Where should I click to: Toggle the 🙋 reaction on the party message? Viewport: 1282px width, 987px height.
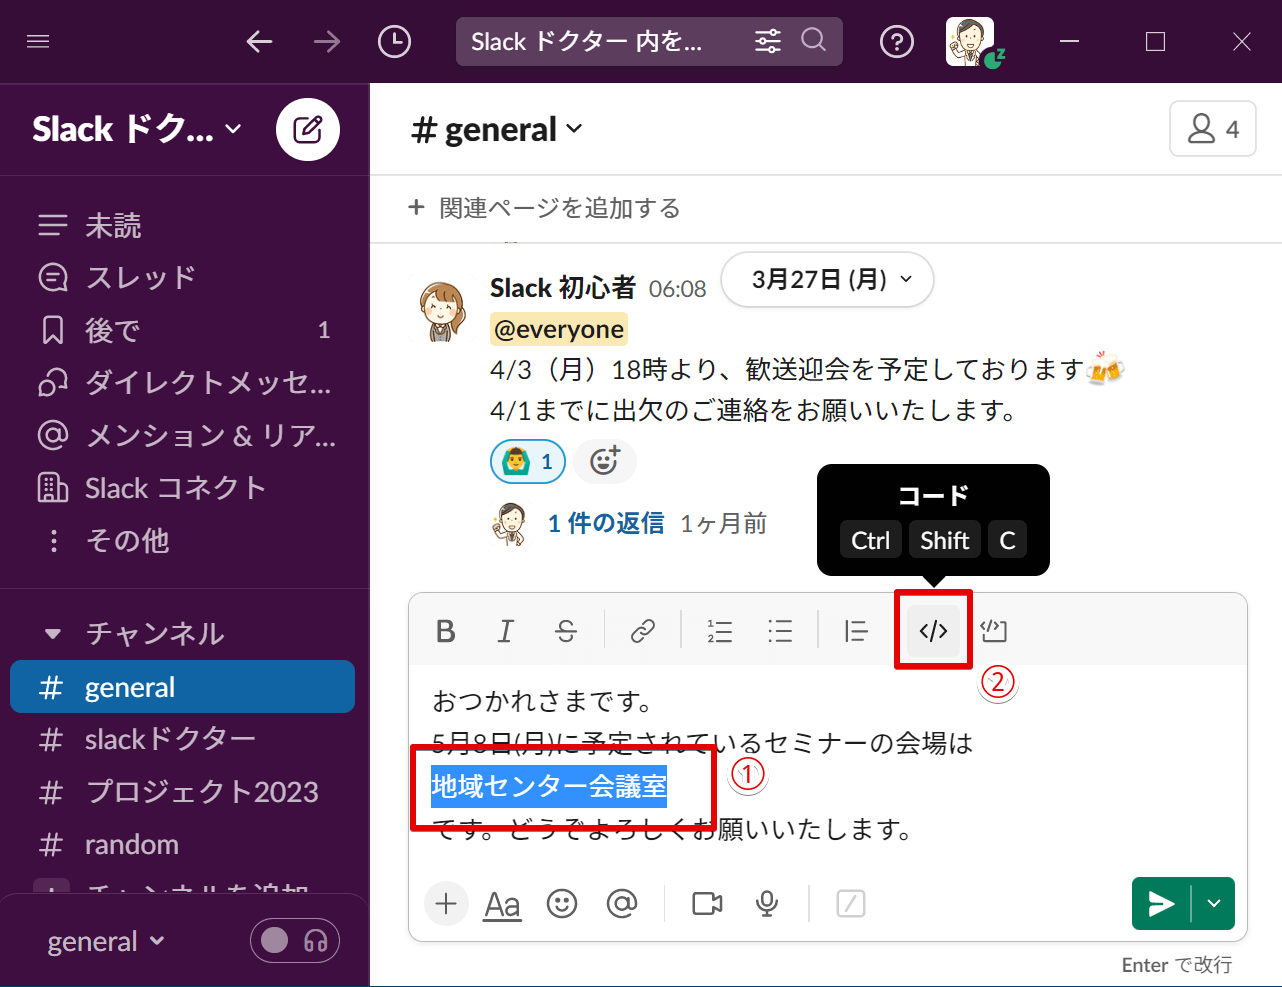tap(527, 461)
